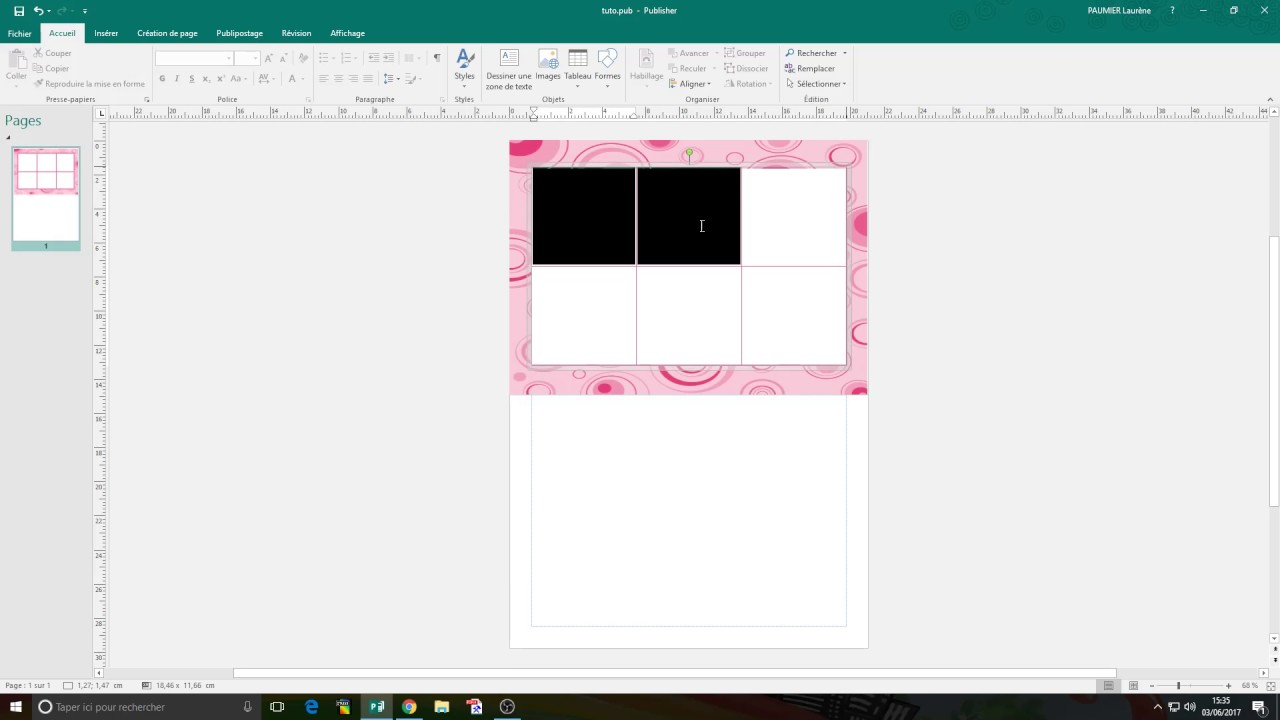The image size is (1280, 720).
Task: Collapse the ribbon with the chevron
Action: point(1270,99)
